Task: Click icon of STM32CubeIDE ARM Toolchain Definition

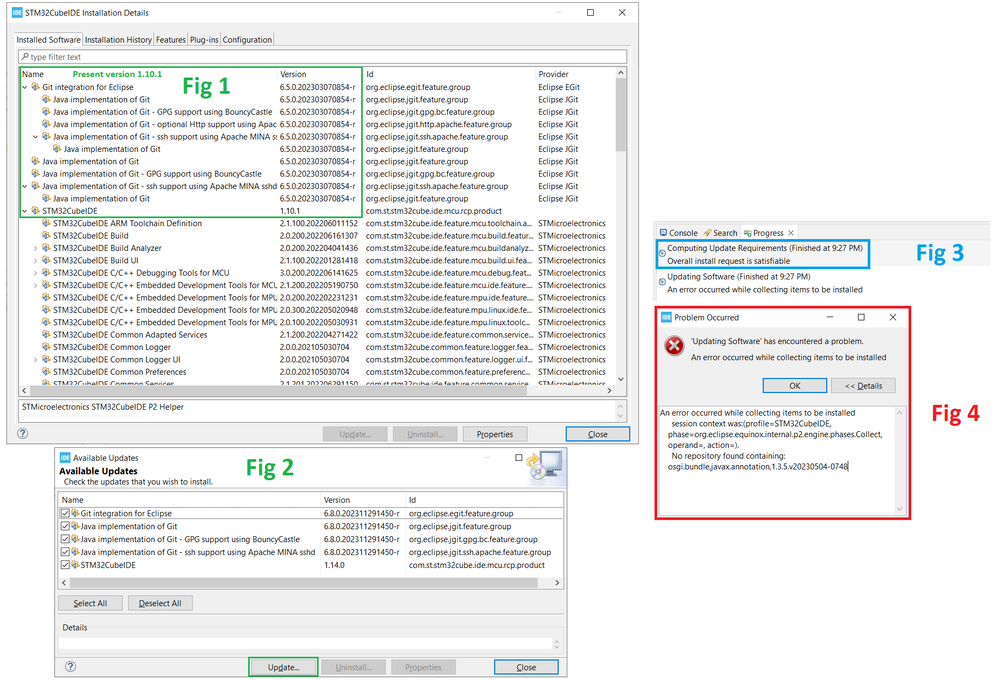Action: click(x=47, y=223)
